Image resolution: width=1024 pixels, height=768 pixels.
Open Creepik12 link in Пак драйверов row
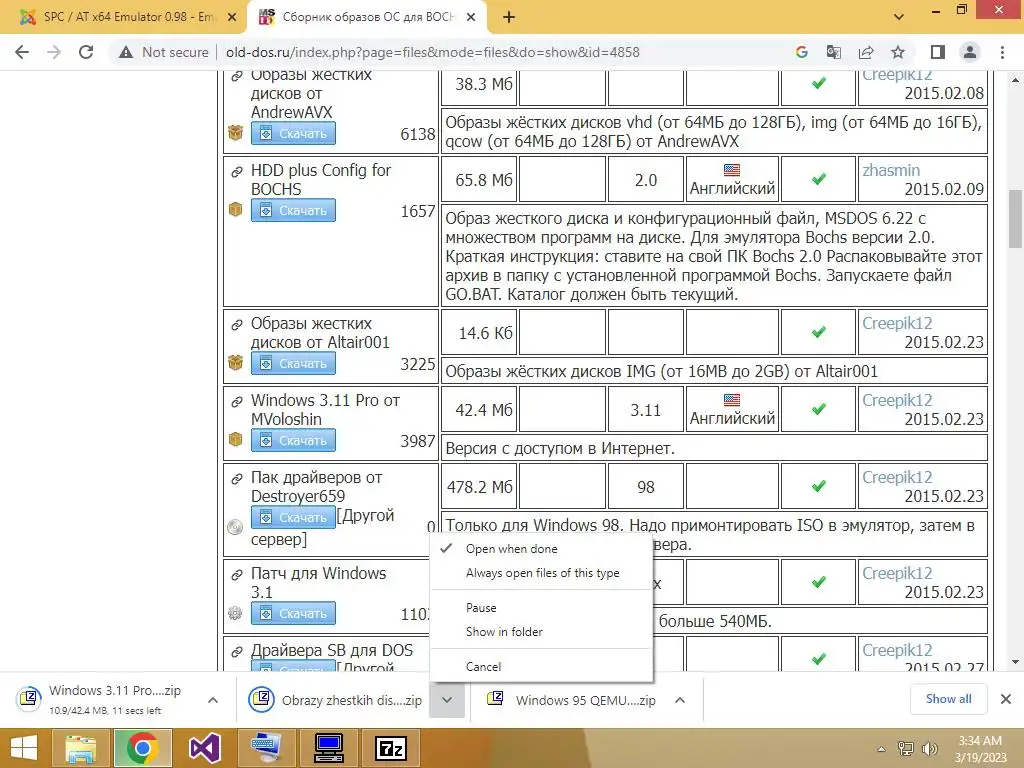pos(897,477)
